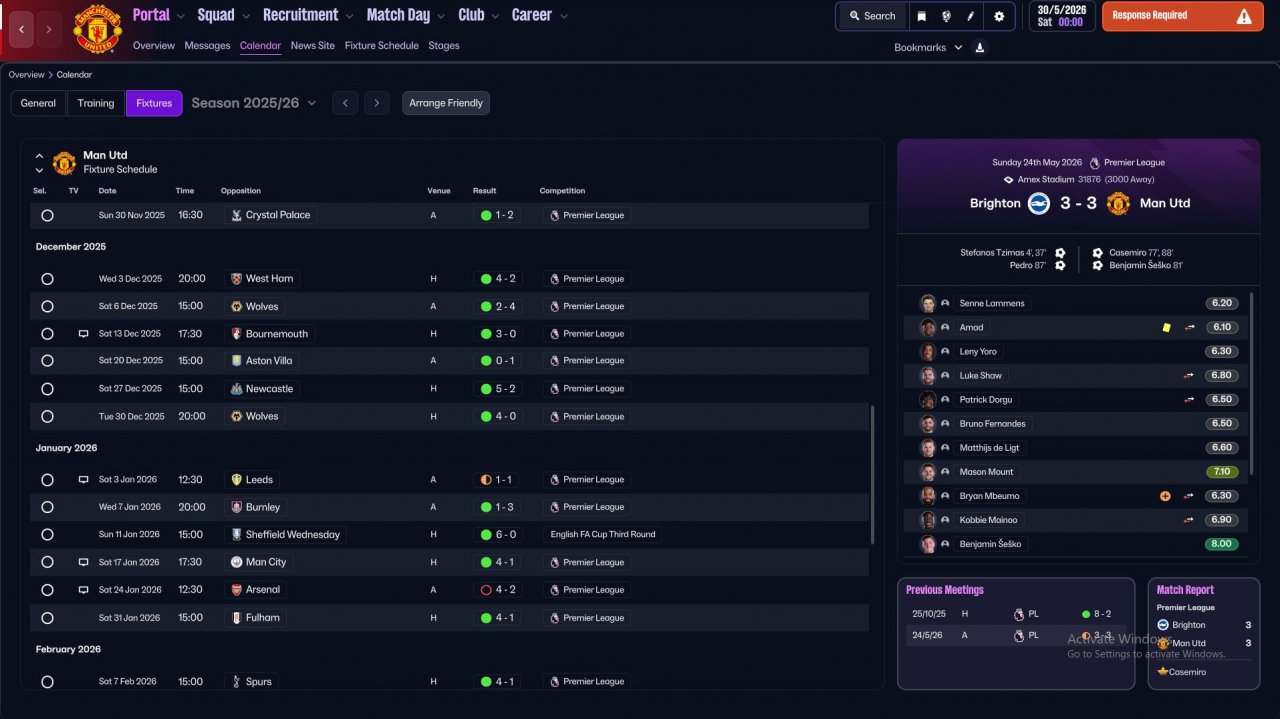Click the Arrange Friendly button
Screen dimensions: 1280x719
446,103
